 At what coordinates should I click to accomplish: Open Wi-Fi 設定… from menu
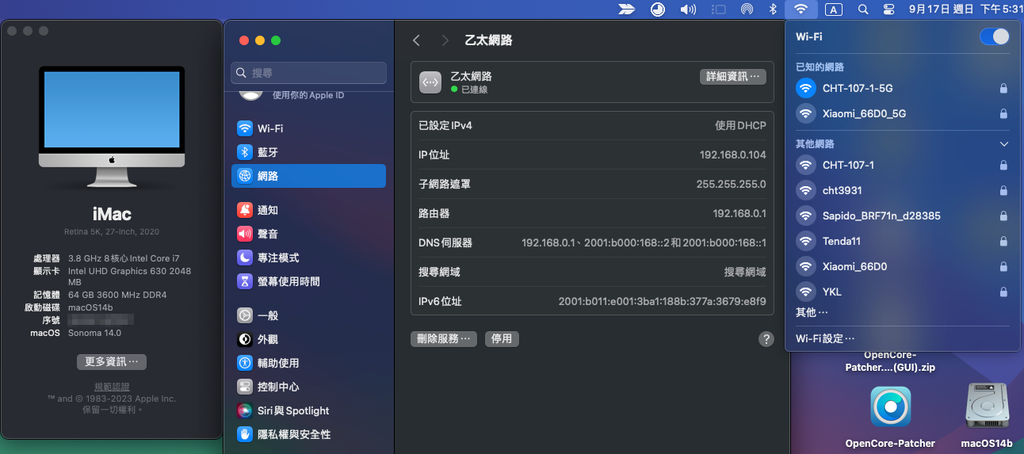pyautogui.click(x=825, y=338)
